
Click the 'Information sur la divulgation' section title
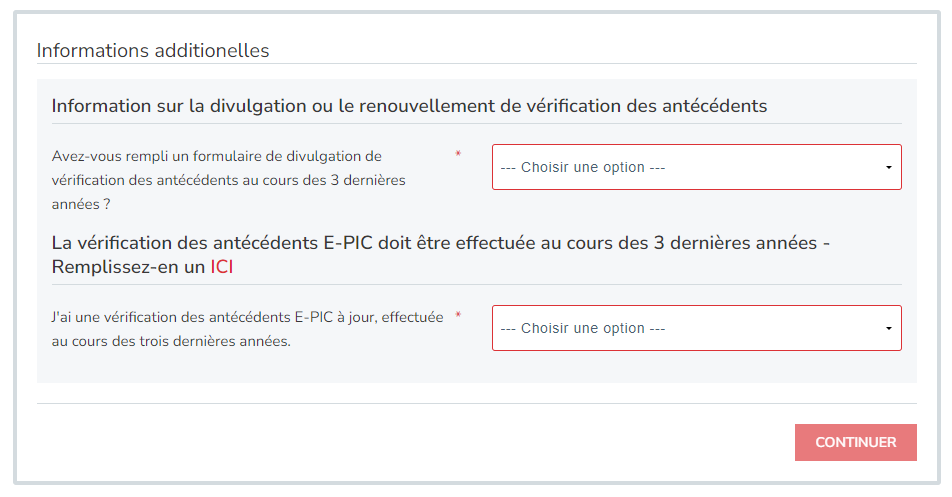pos(409,106)
